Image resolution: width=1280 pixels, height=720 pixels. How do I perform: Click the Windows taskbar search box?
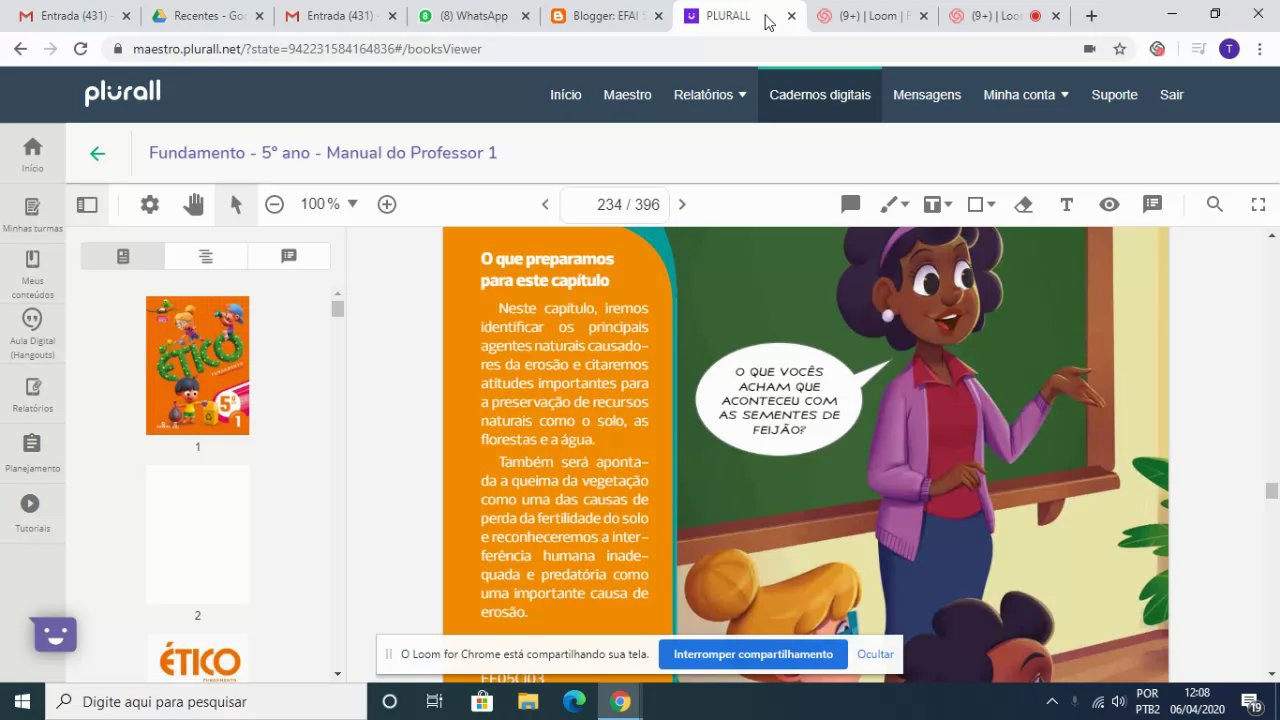point(206,702)
